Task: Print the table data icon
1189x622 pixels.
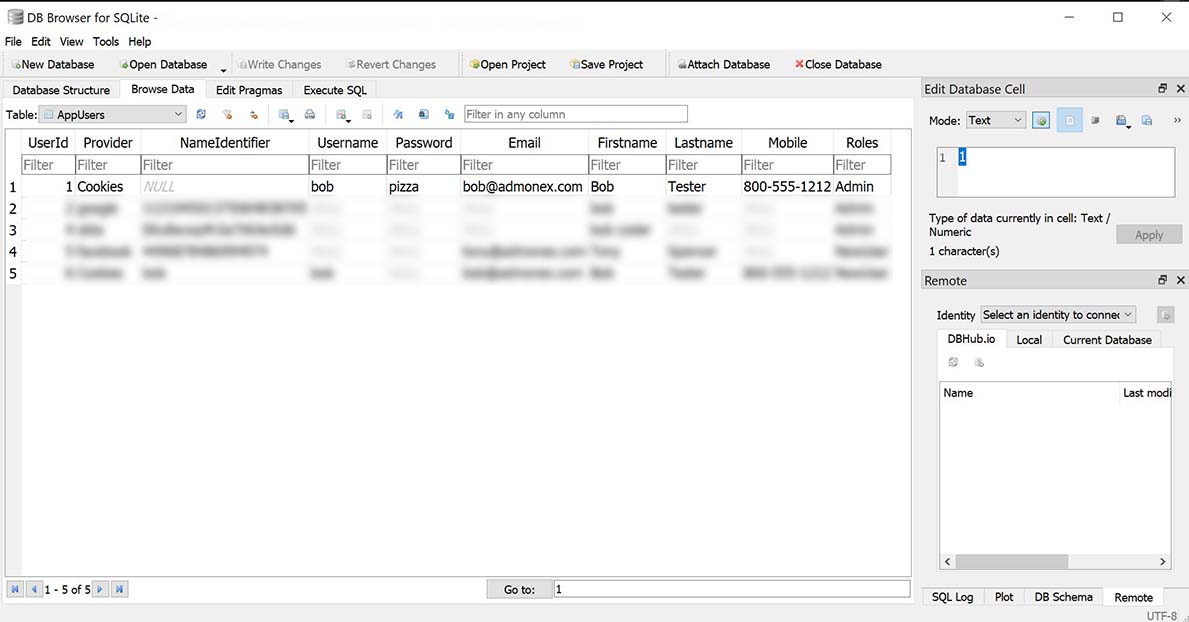Action: point(309,115)
